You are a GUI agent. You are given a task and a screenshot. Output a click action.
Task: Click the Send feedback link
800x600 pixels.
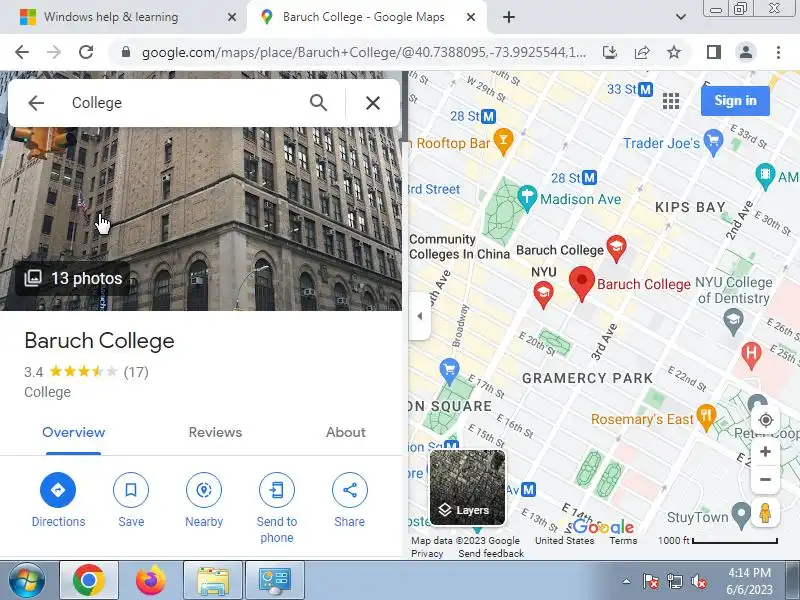[x=491, y=553]
